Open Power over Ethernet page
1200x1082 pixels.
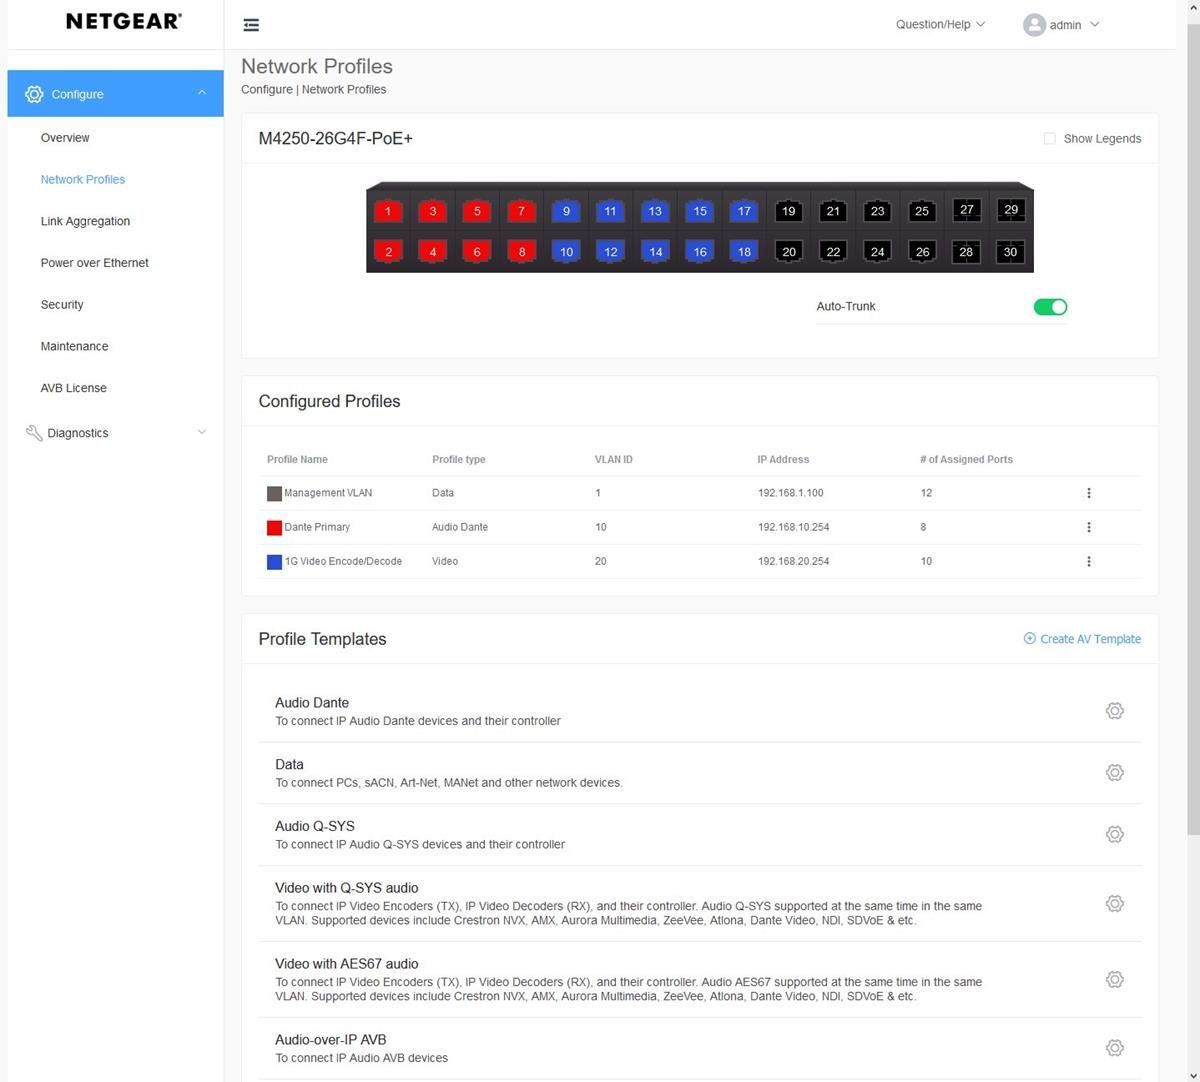tap(94, 263)
